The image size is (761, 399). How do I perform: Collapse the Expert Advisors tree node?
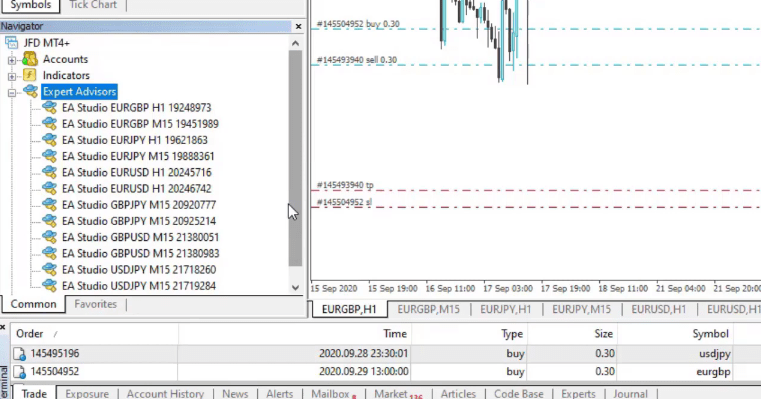tap(12, 93)
